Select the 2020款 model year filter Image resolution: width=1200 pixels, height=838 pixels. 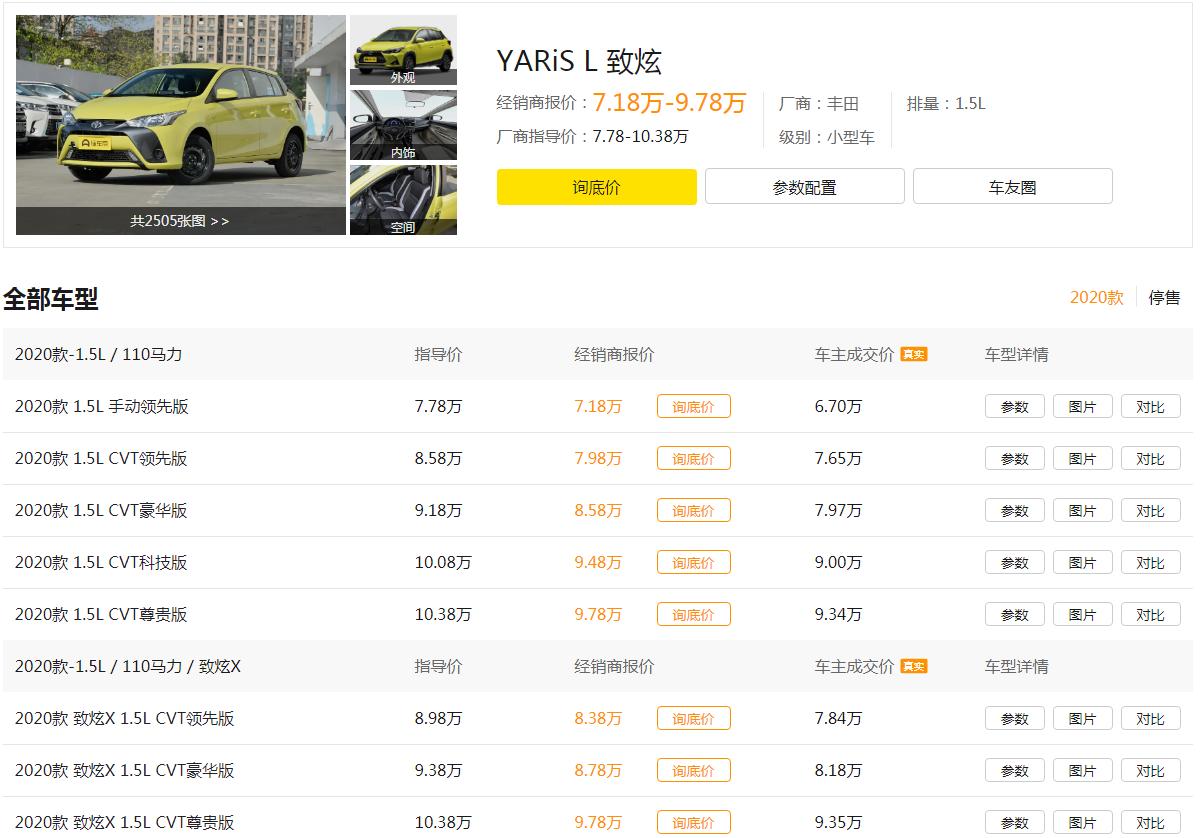coord(1102,298)
